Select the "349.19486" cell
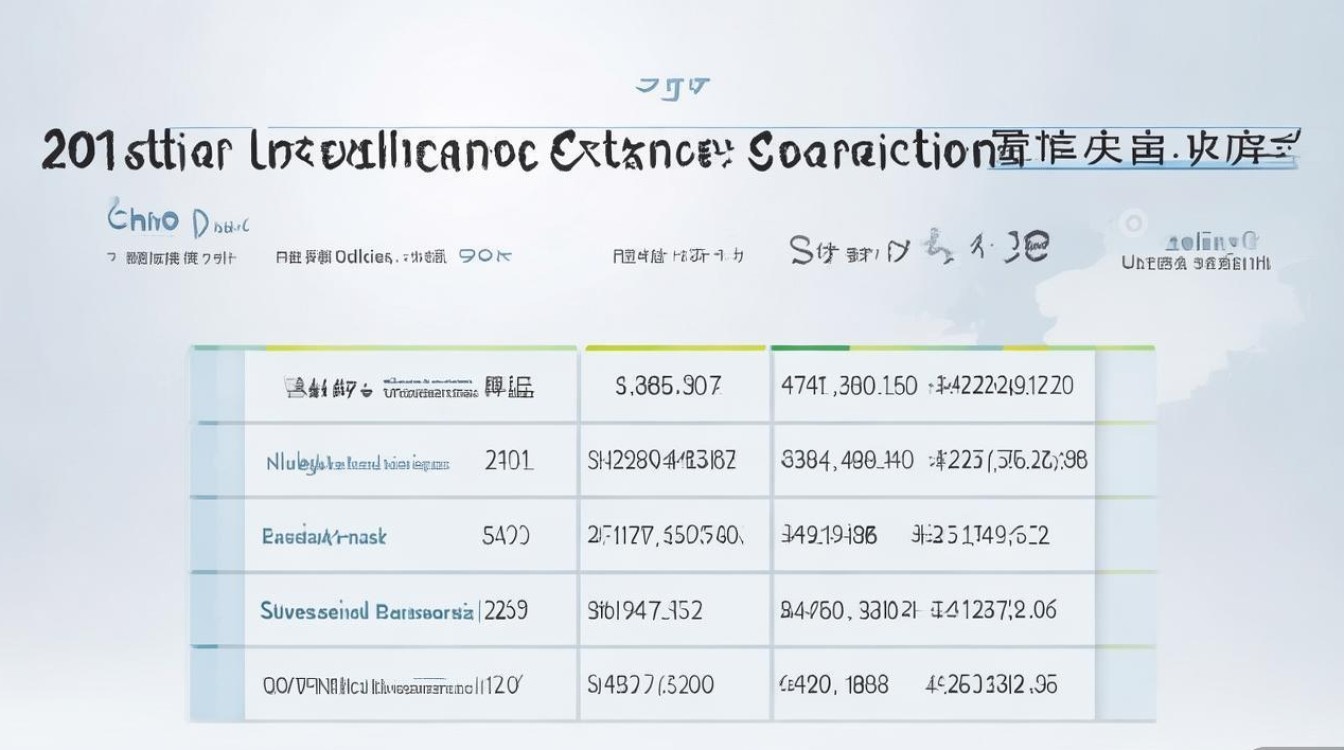 (x=828, y=536)
